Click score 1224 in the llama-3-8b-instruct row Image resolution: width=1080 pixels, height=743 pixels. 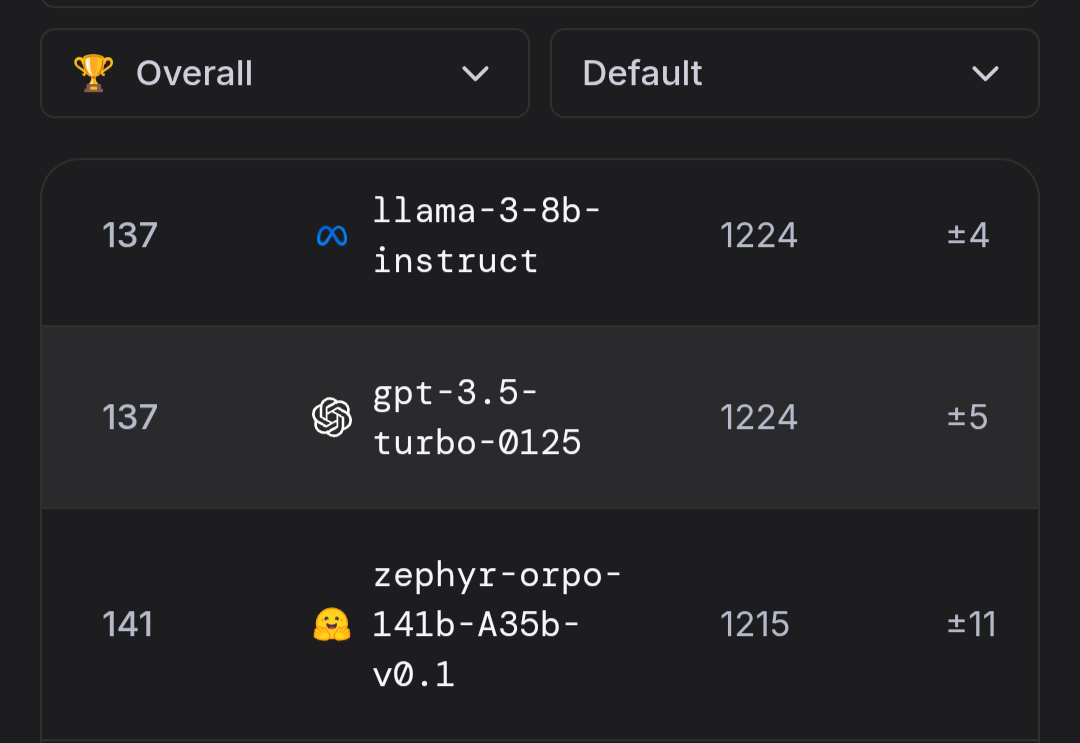758,236
